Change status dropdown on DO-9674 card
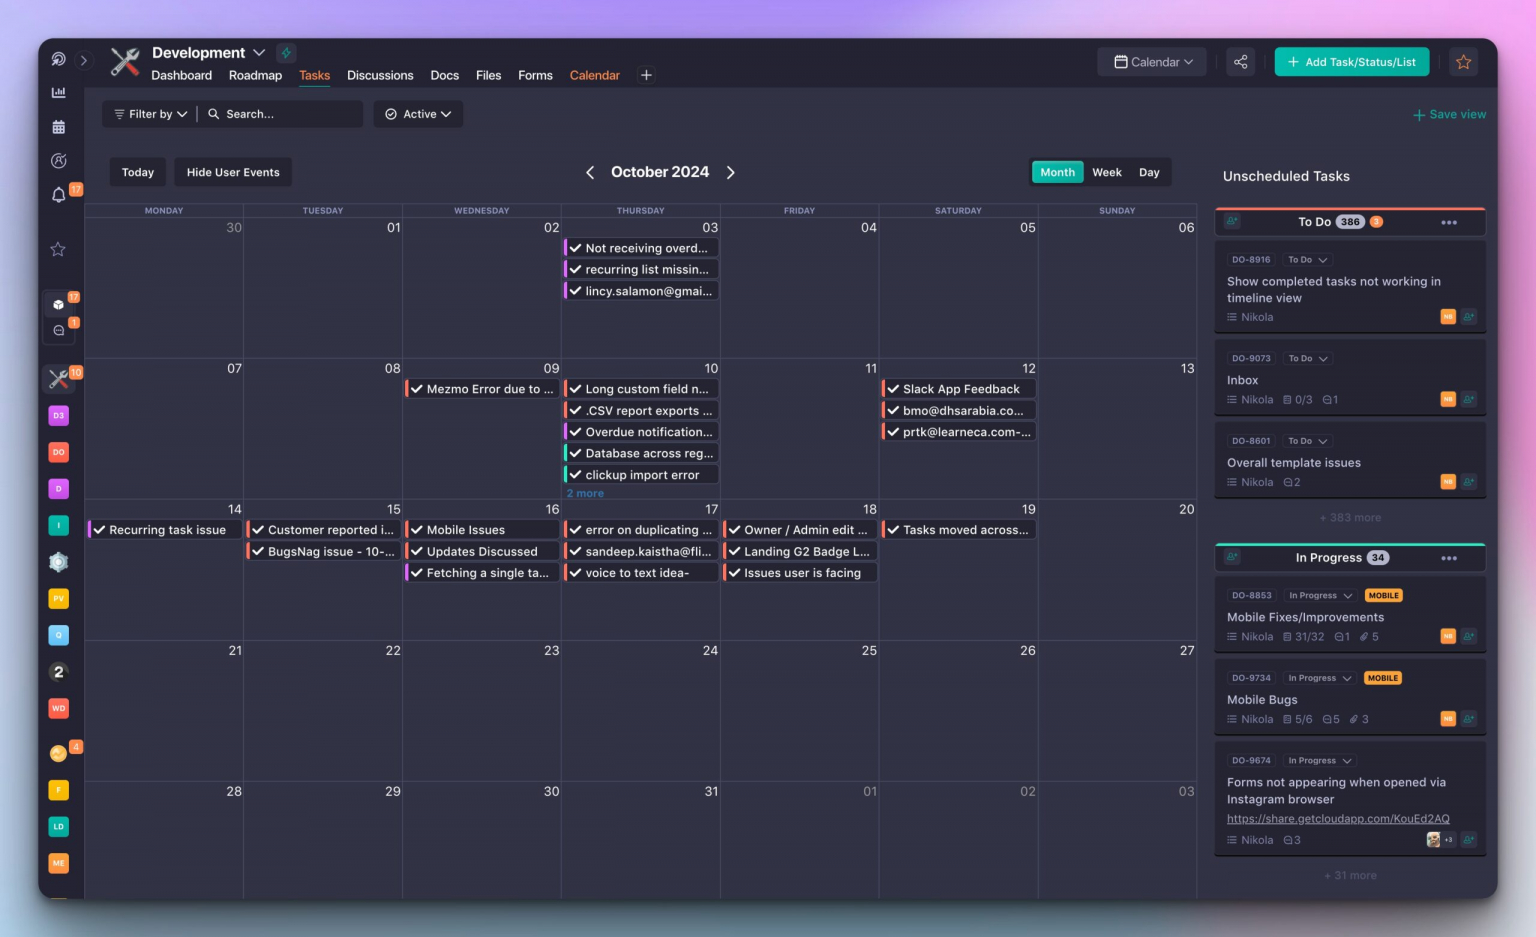Screen dimensions: 1536x937 (1320, 761)
